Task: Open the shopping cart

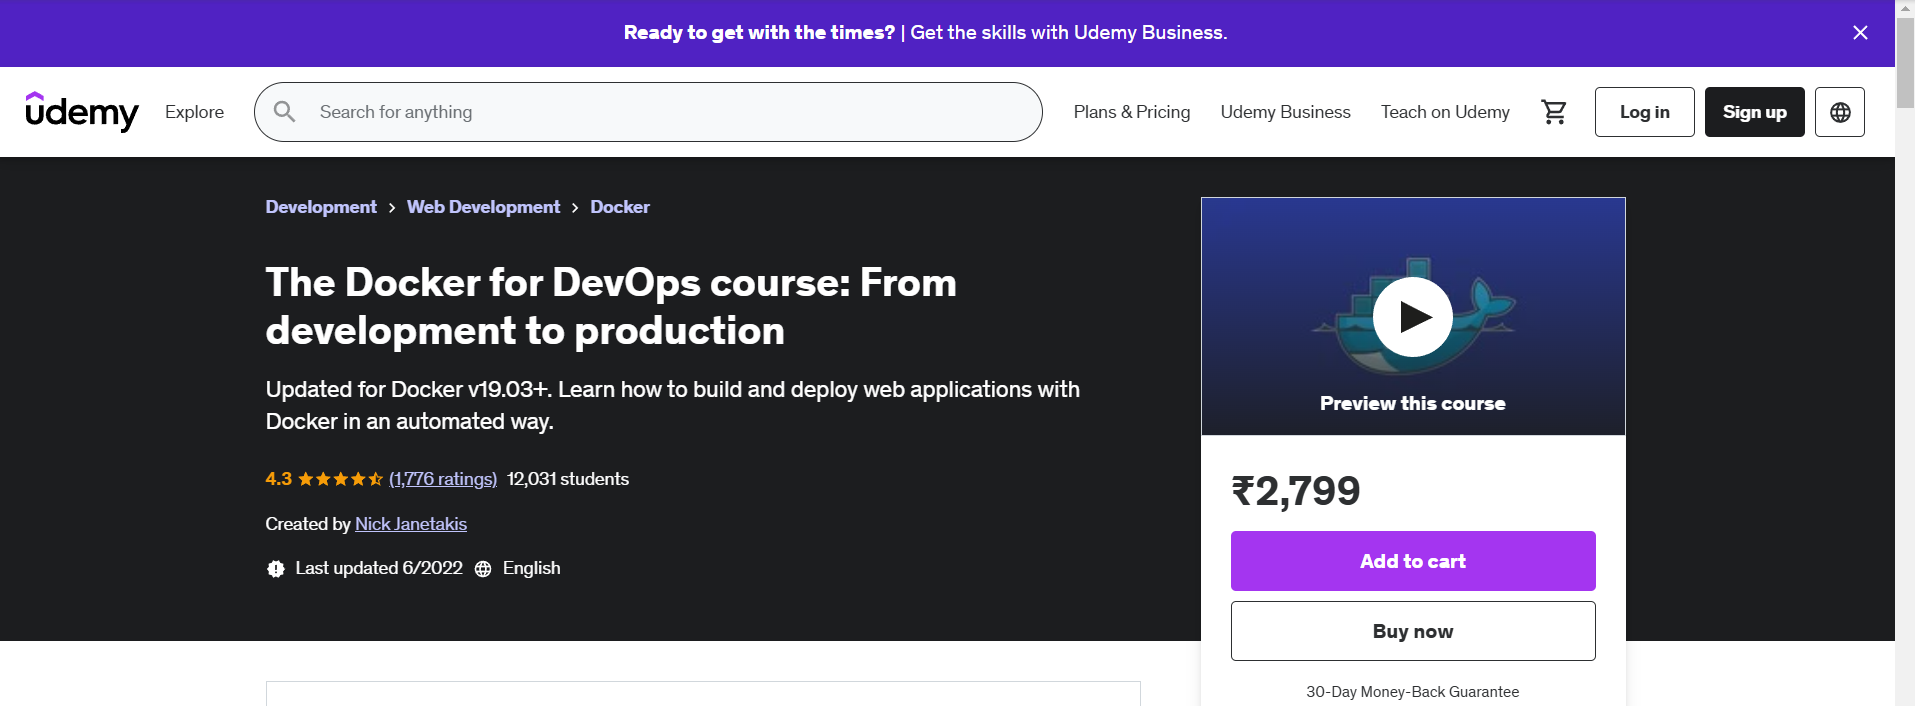Action: (1553, 112)
